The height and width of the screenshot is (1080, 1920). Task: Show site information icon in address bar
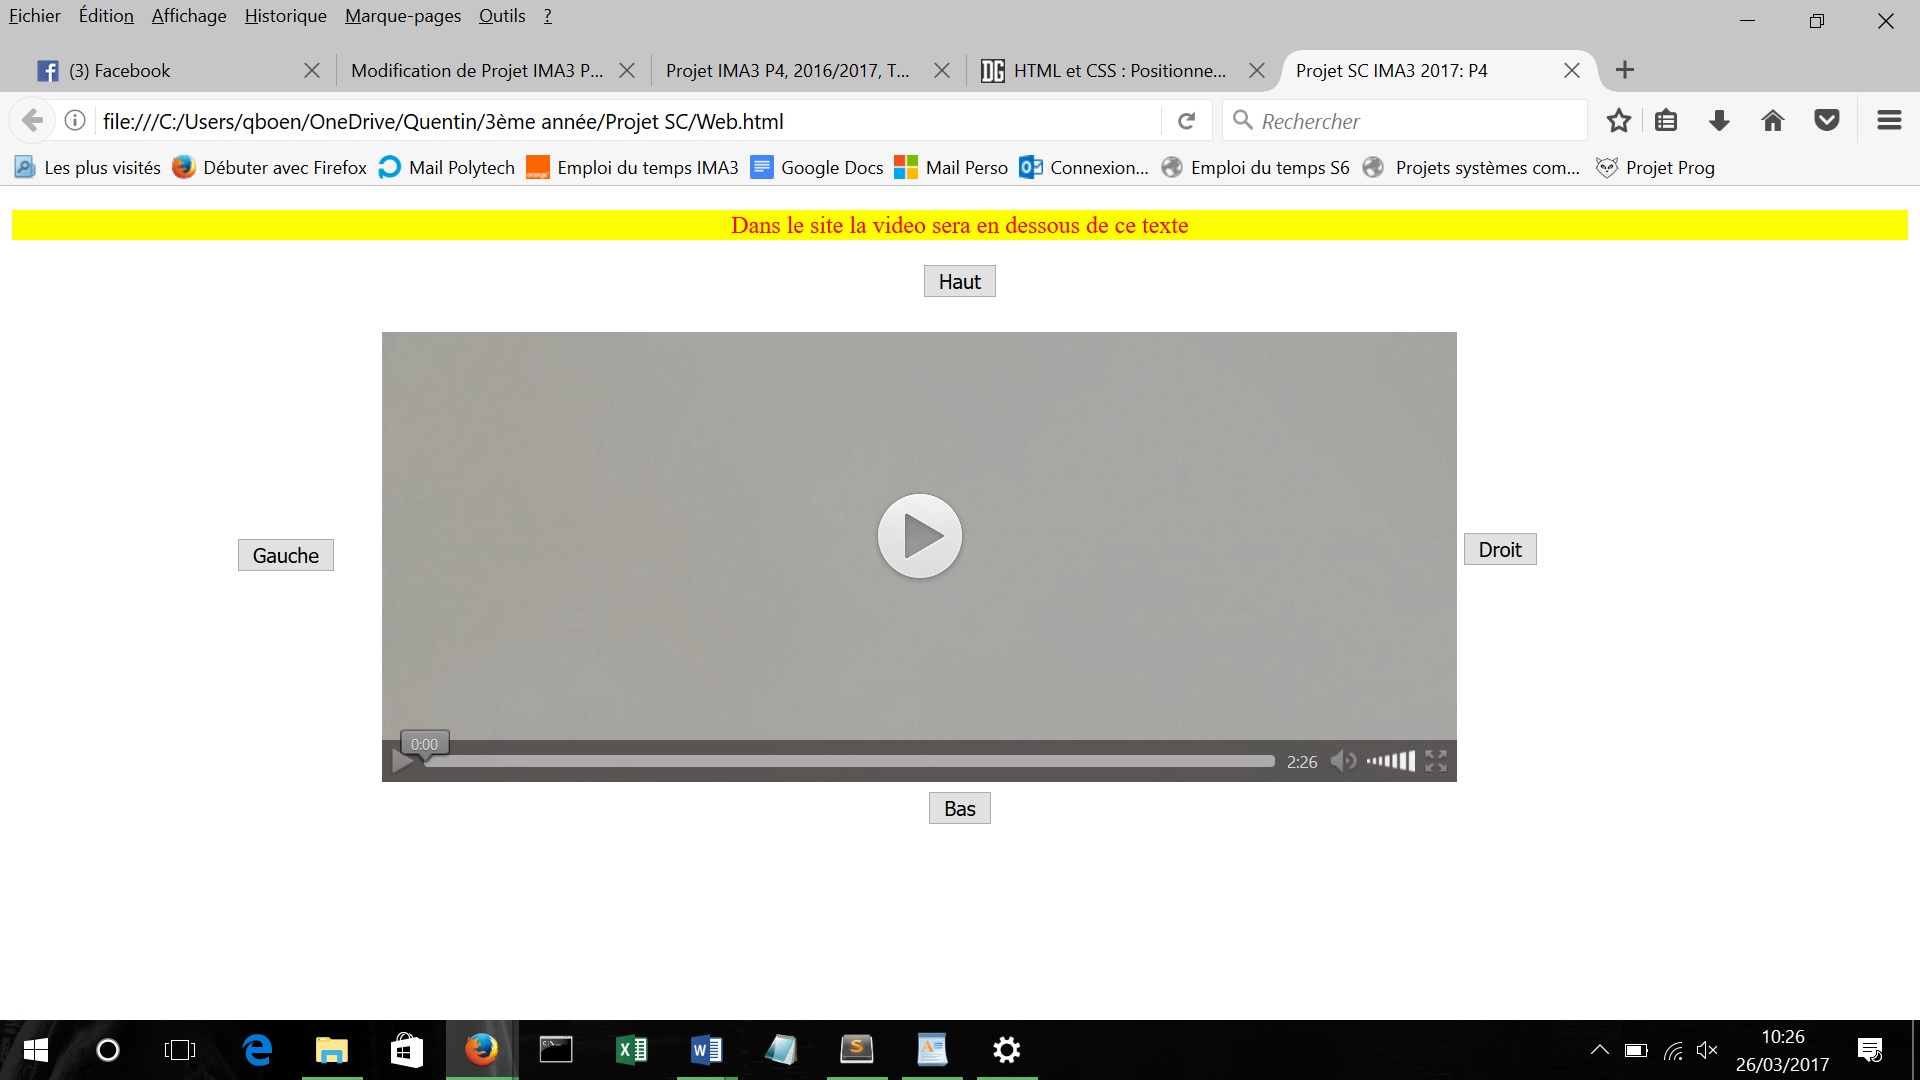[75, 121]
